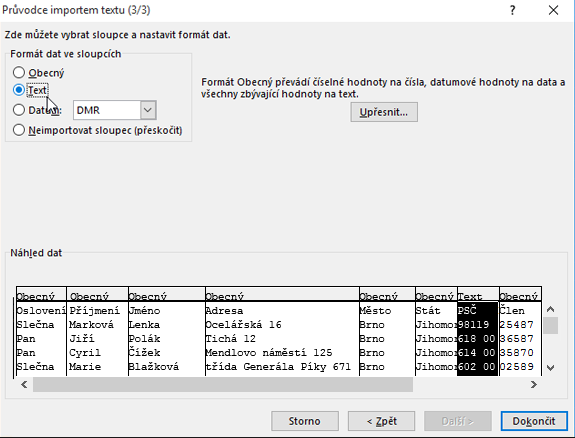
Task: Go back with the Zpět button
Action: coord(381,421)
